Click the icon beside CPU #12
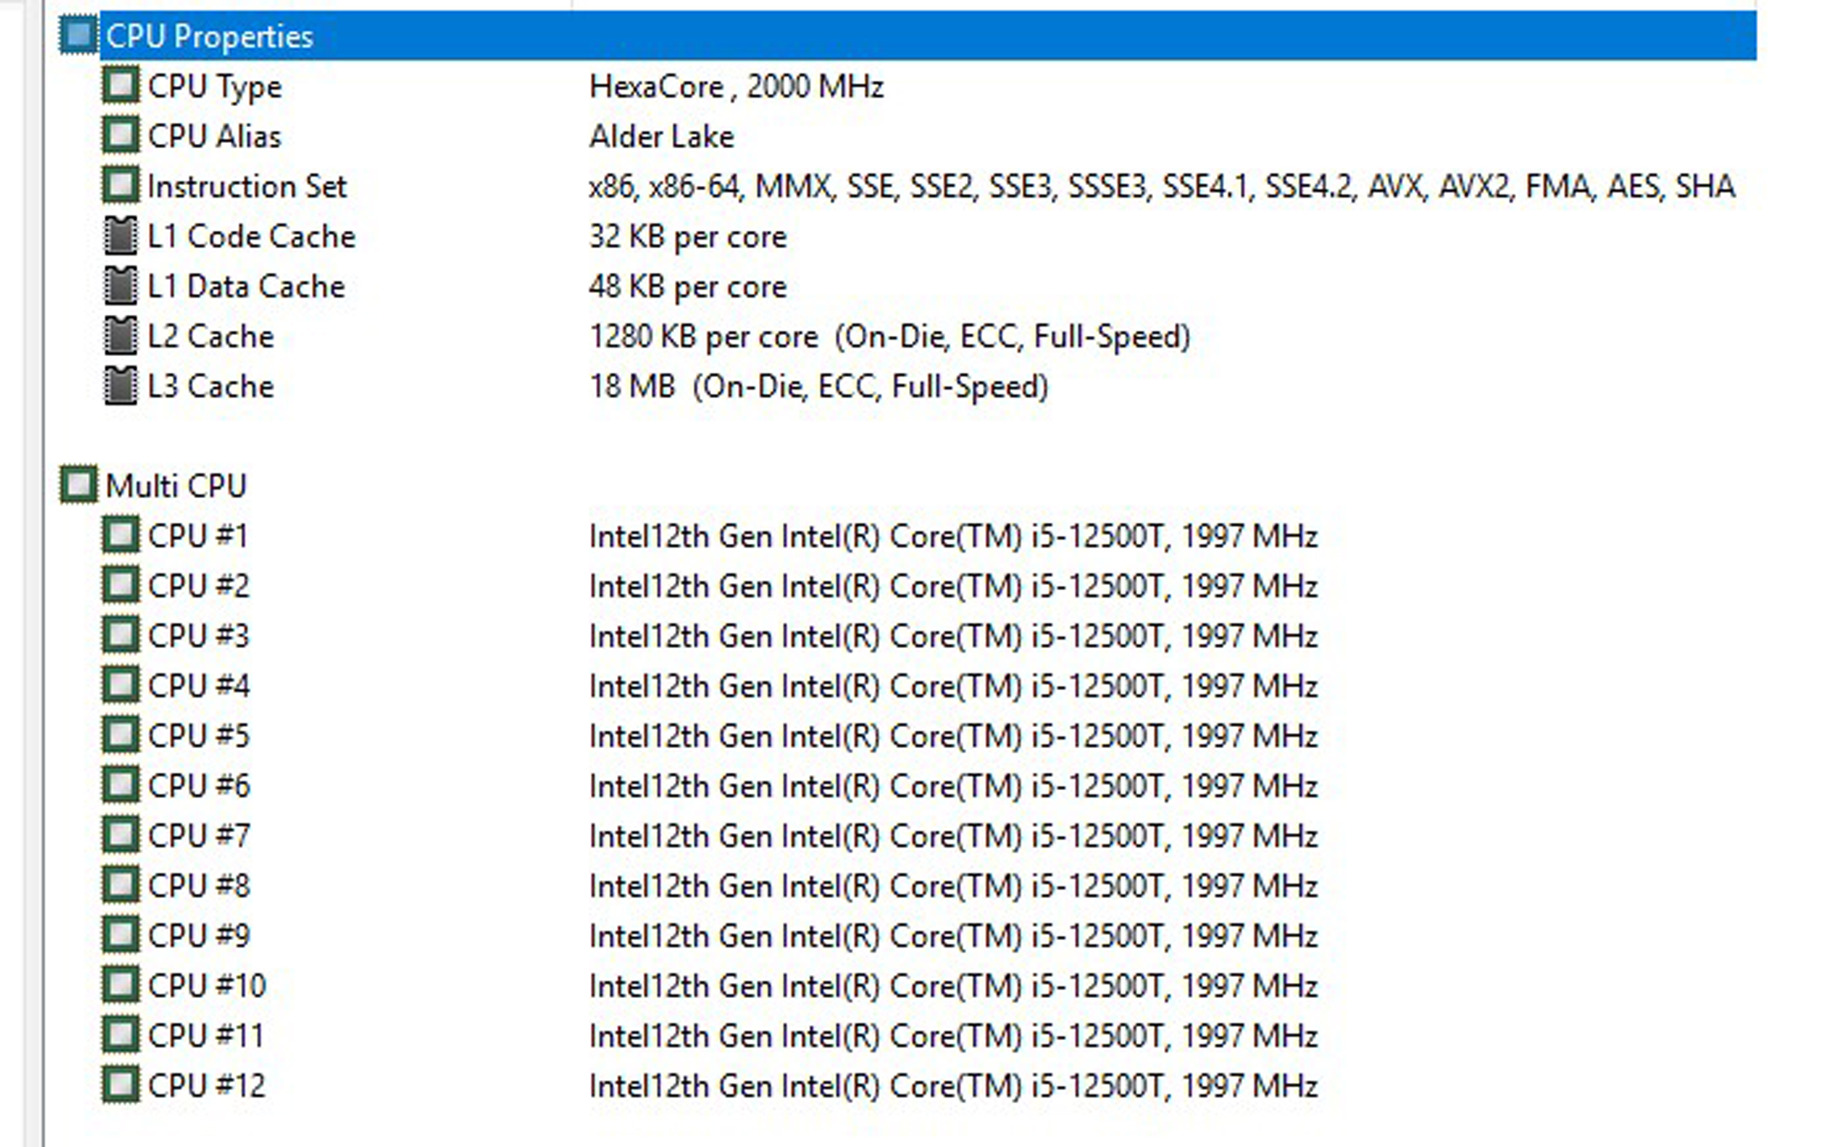This screenshot has height=1147, width=1828. click(121, 1086)
